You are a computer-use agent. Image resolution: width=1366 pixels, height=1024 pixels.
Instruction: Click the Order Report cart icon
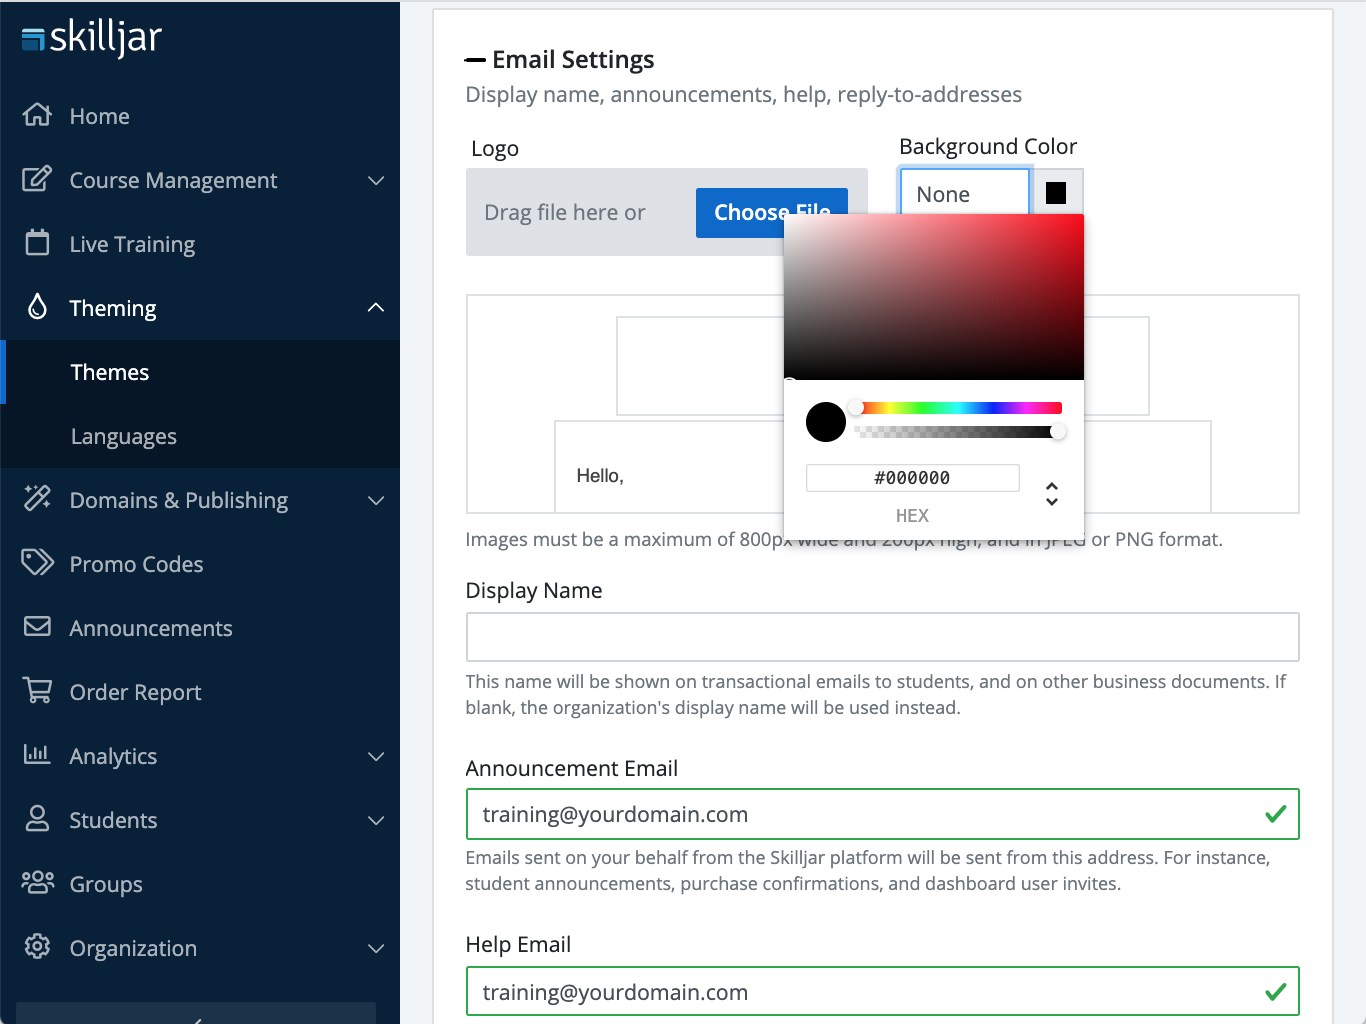click(x=37, y=690)
